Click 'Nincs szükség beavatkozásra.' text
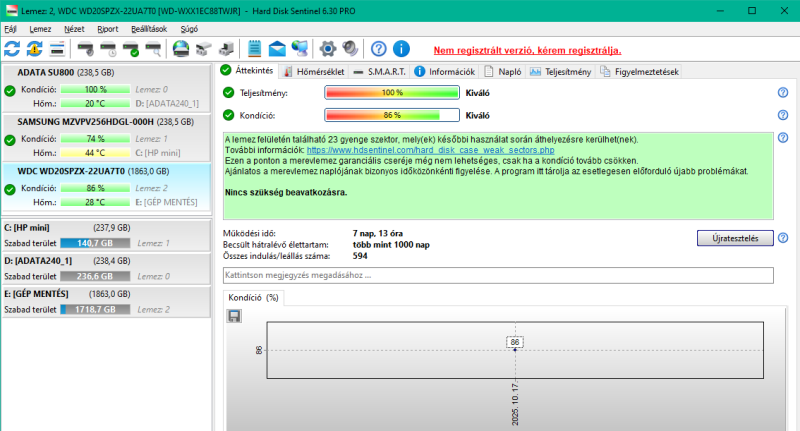This screenshot has height=431, width=800. click(286, 192)
